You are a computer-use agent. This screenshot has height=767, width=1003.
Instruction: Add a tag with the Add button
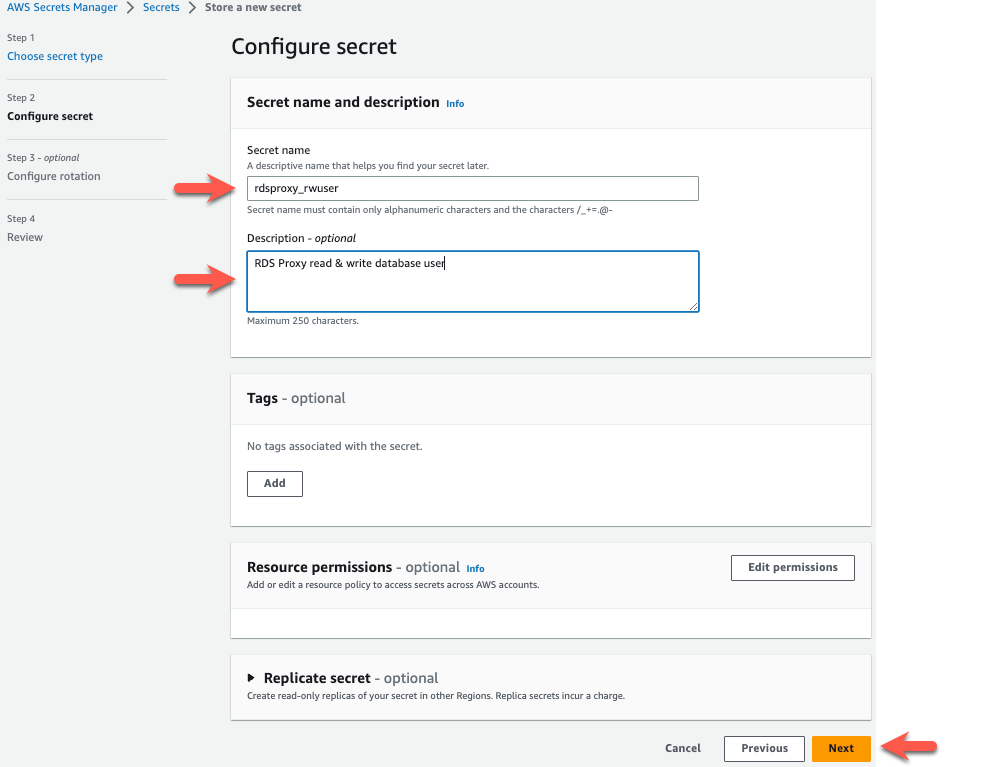pos(275,484)
